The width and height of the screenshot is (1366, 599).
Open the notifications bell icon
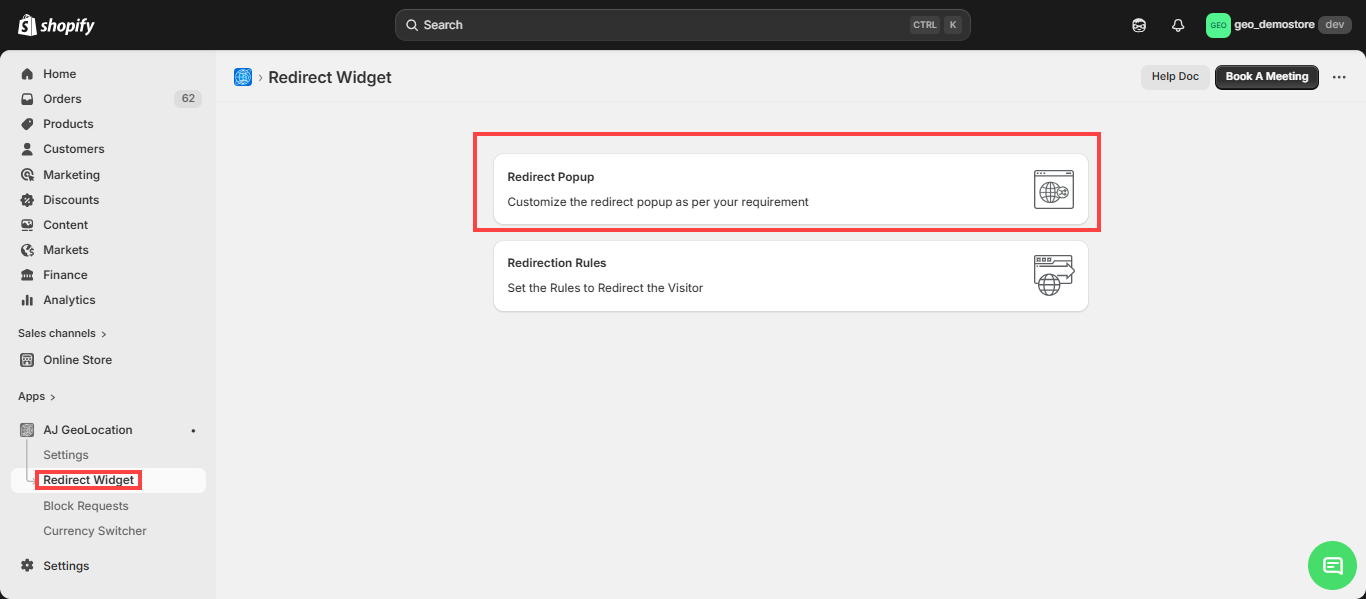(1178, 25)
